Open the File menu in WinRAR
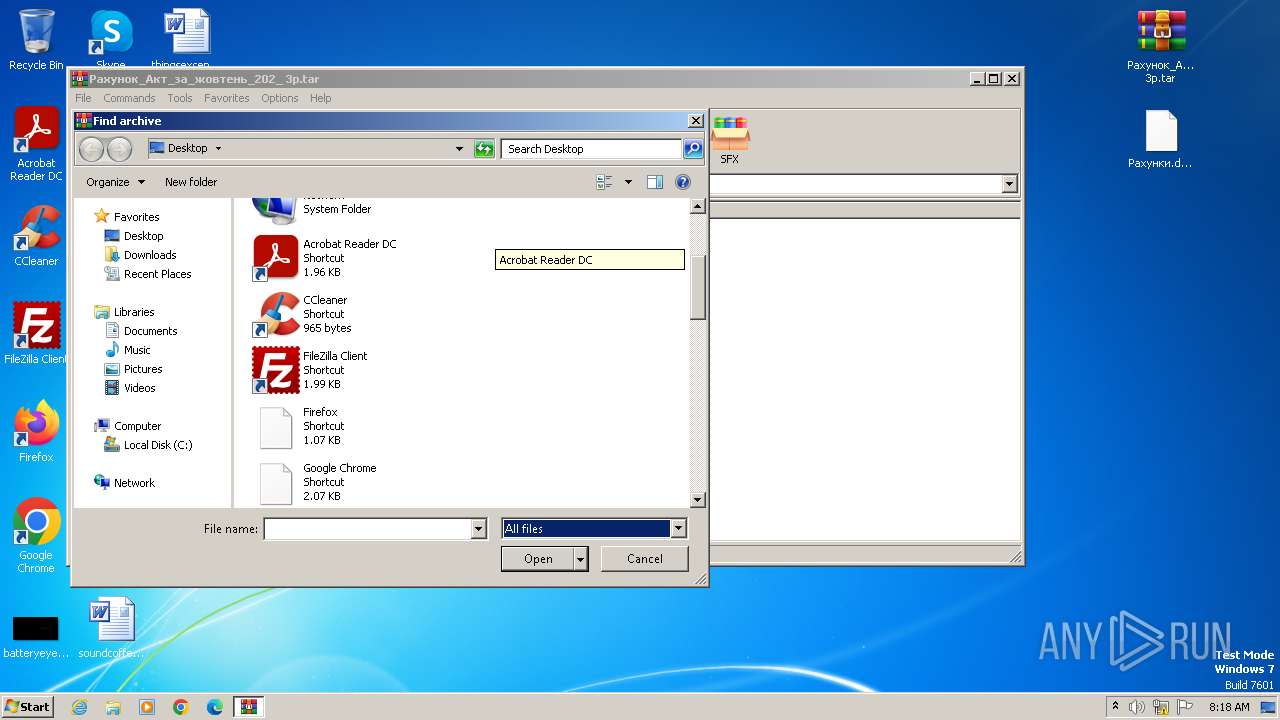This screenshot has height=720, width=1280. pos(83,98)
